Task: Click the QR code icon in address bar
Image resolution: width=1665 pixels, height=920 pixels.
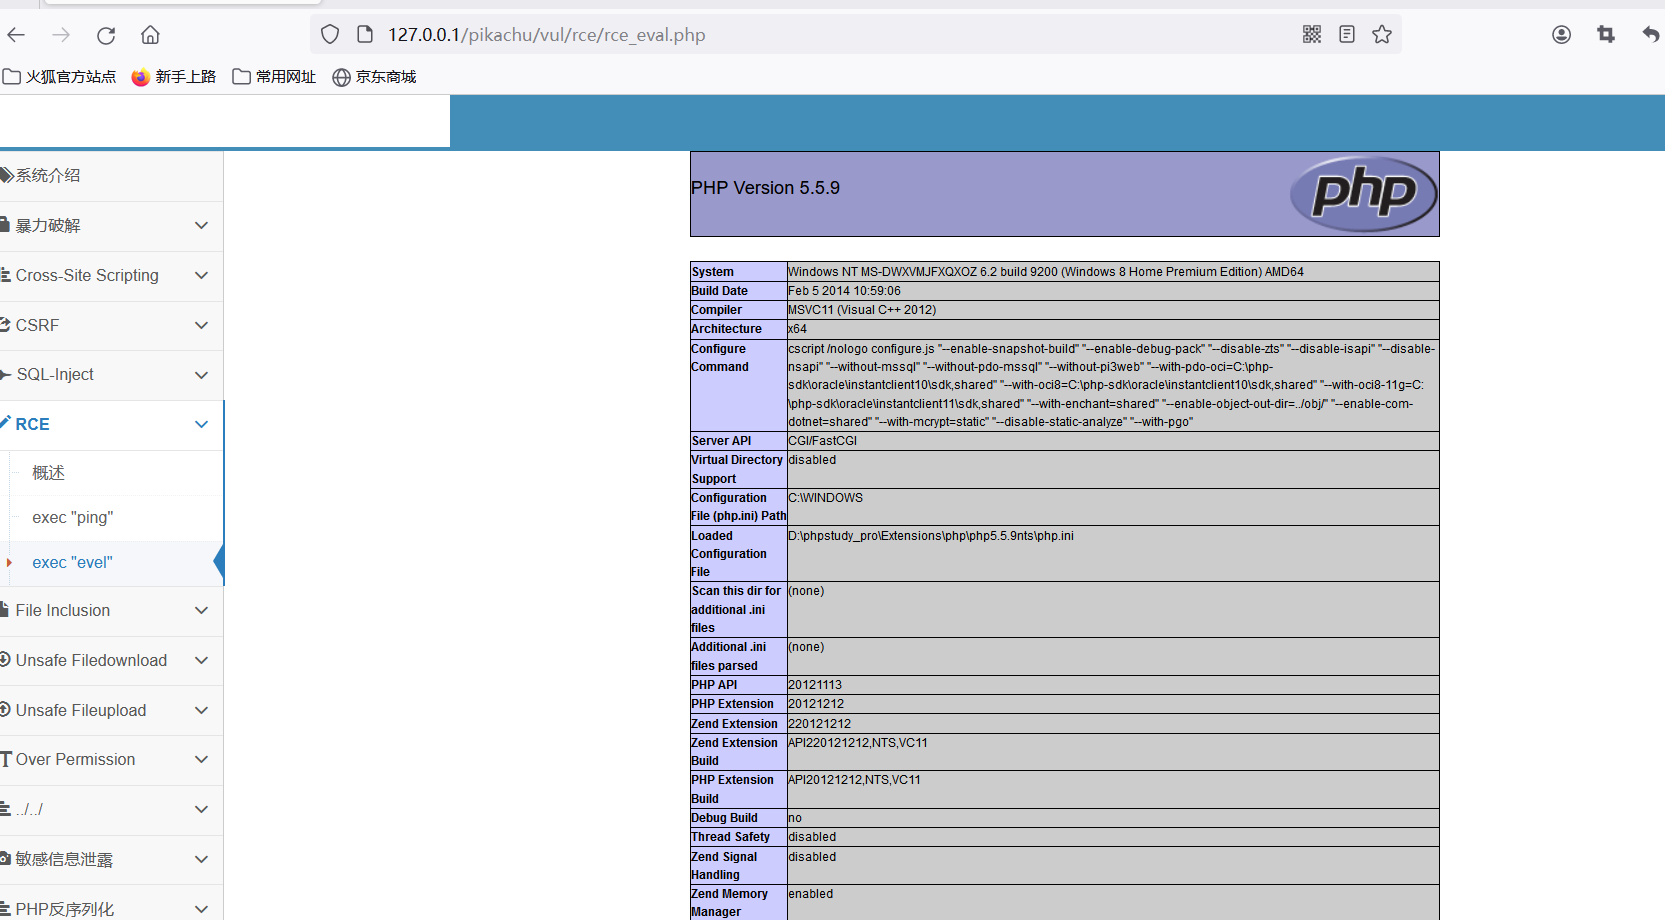Action: tap(1311, 33)
